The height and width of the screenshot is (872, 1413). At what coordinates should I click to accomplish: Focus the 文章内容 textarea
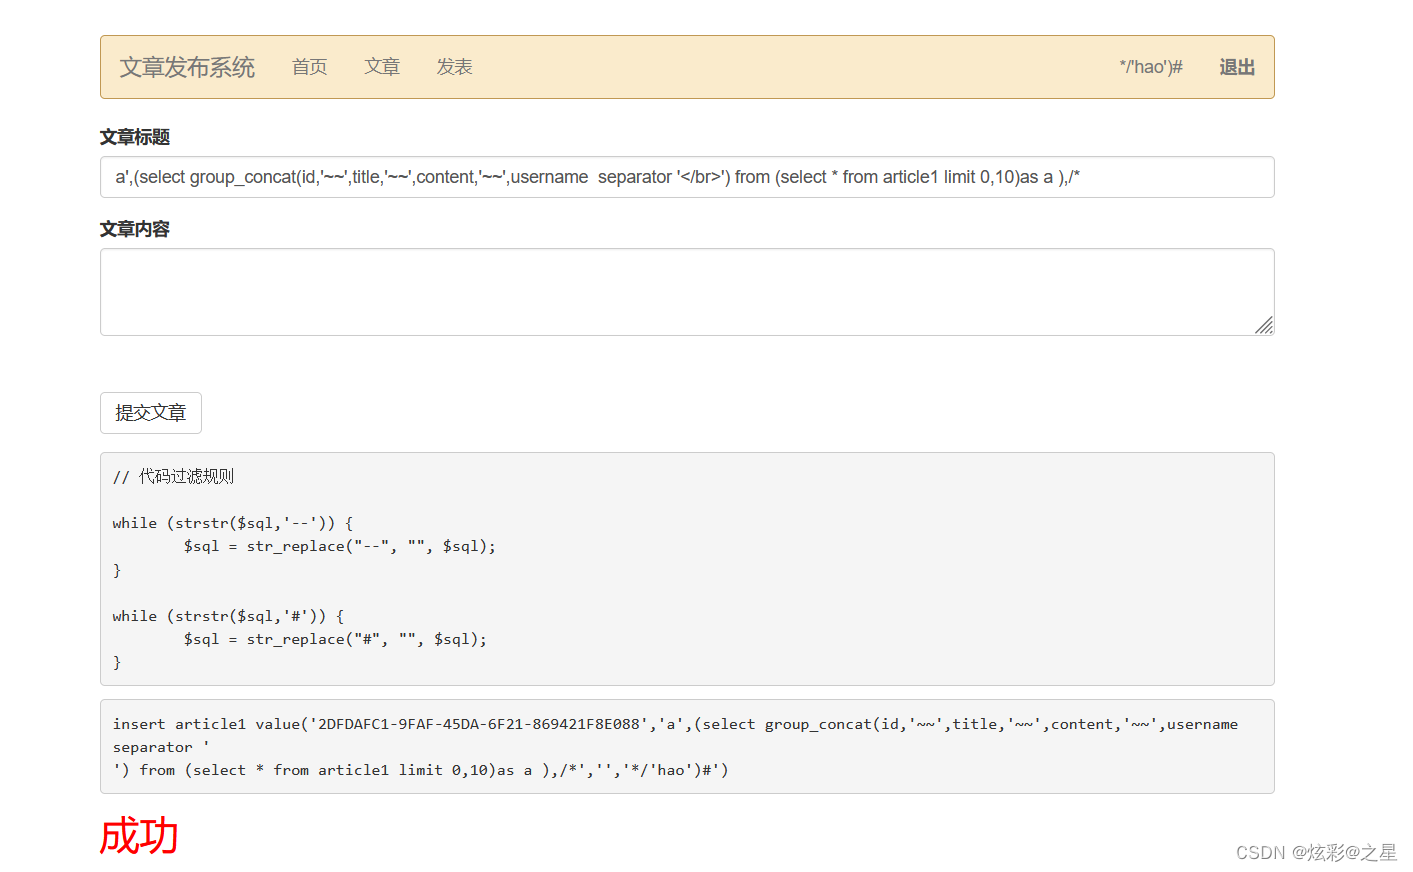(687, 292)
